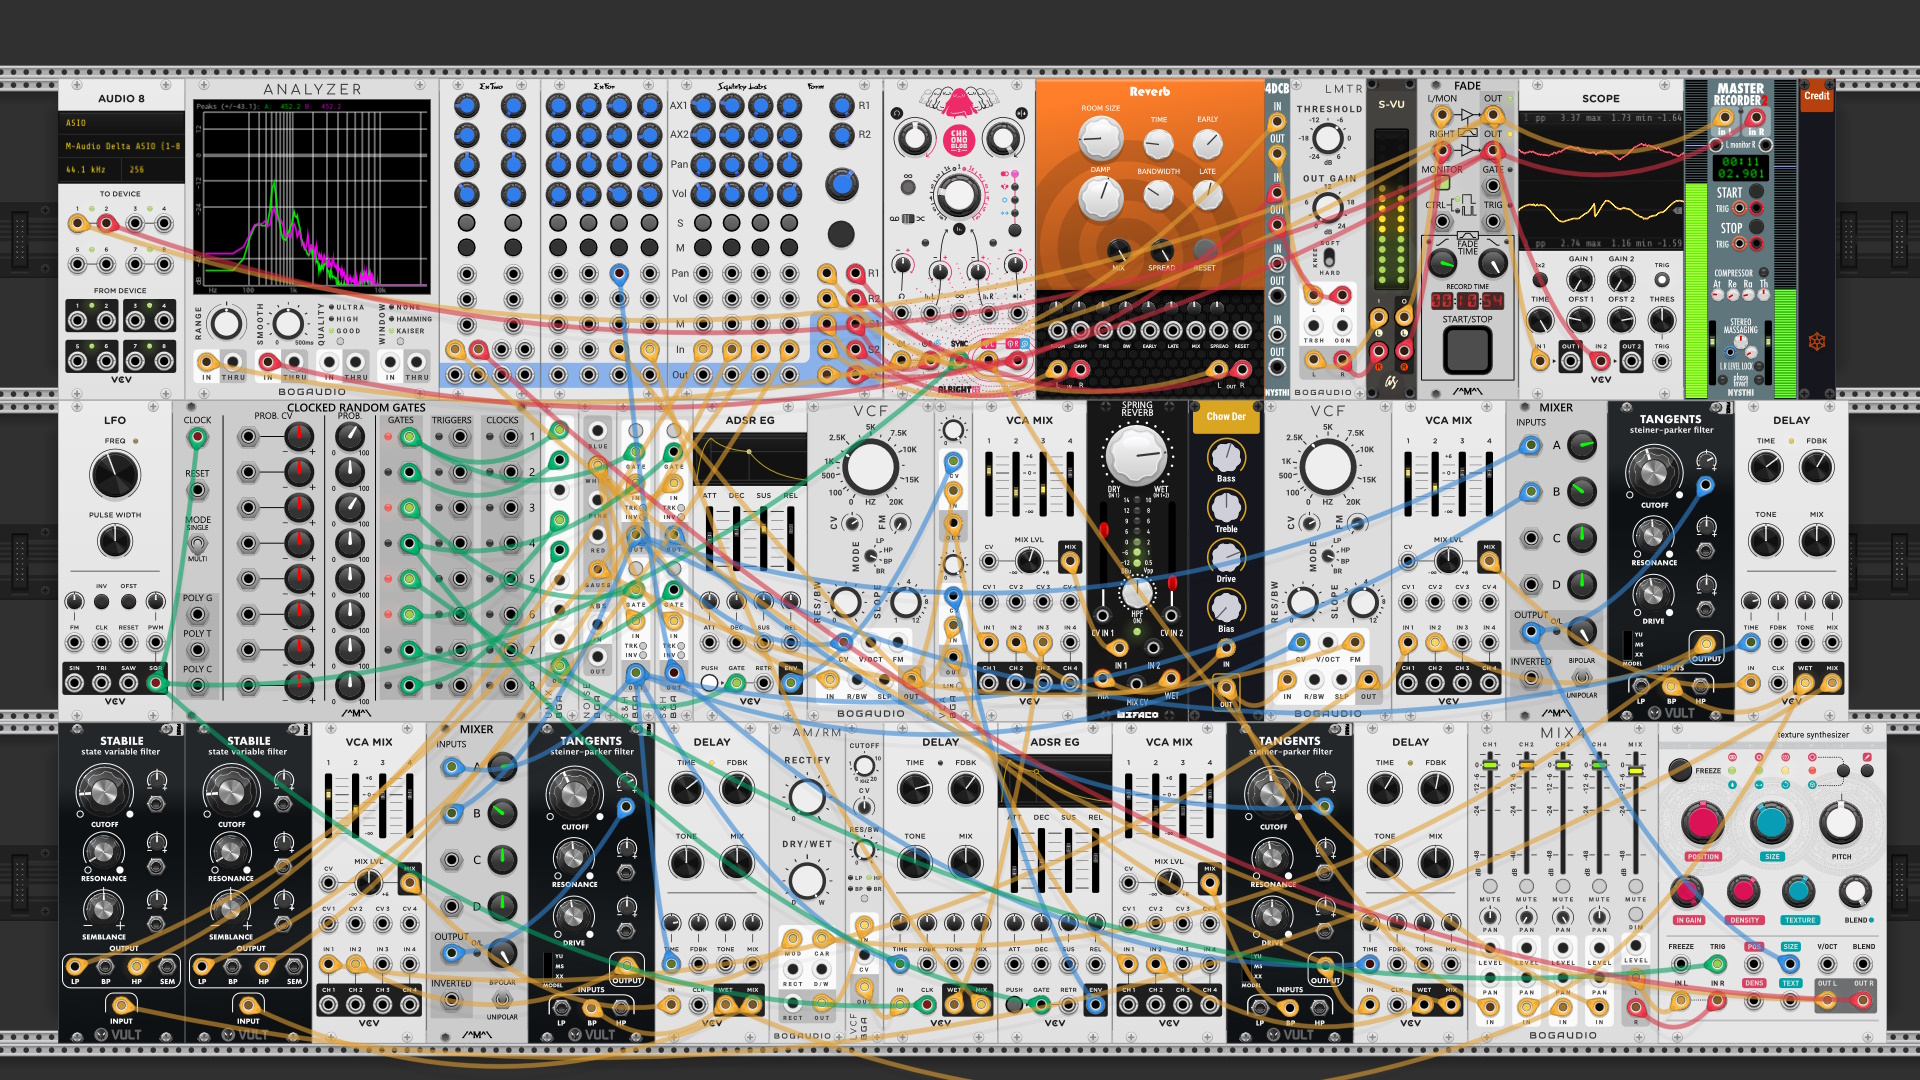The height and width of the screenshot is (1080, 1920).
Task: Click the Scope TRIG button
Action: pos(1662,279)
